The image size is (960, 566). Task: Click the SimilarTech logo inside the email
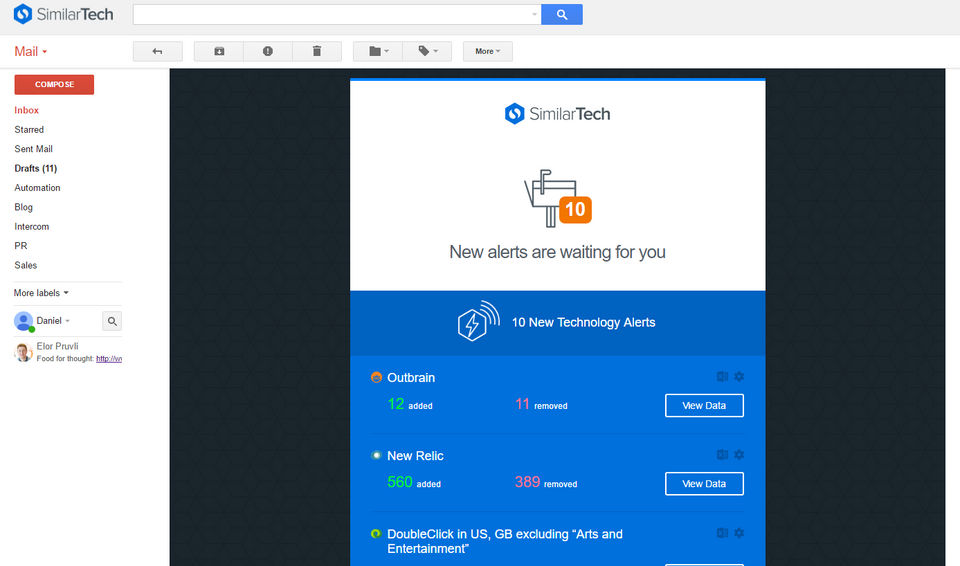[557, 114]
